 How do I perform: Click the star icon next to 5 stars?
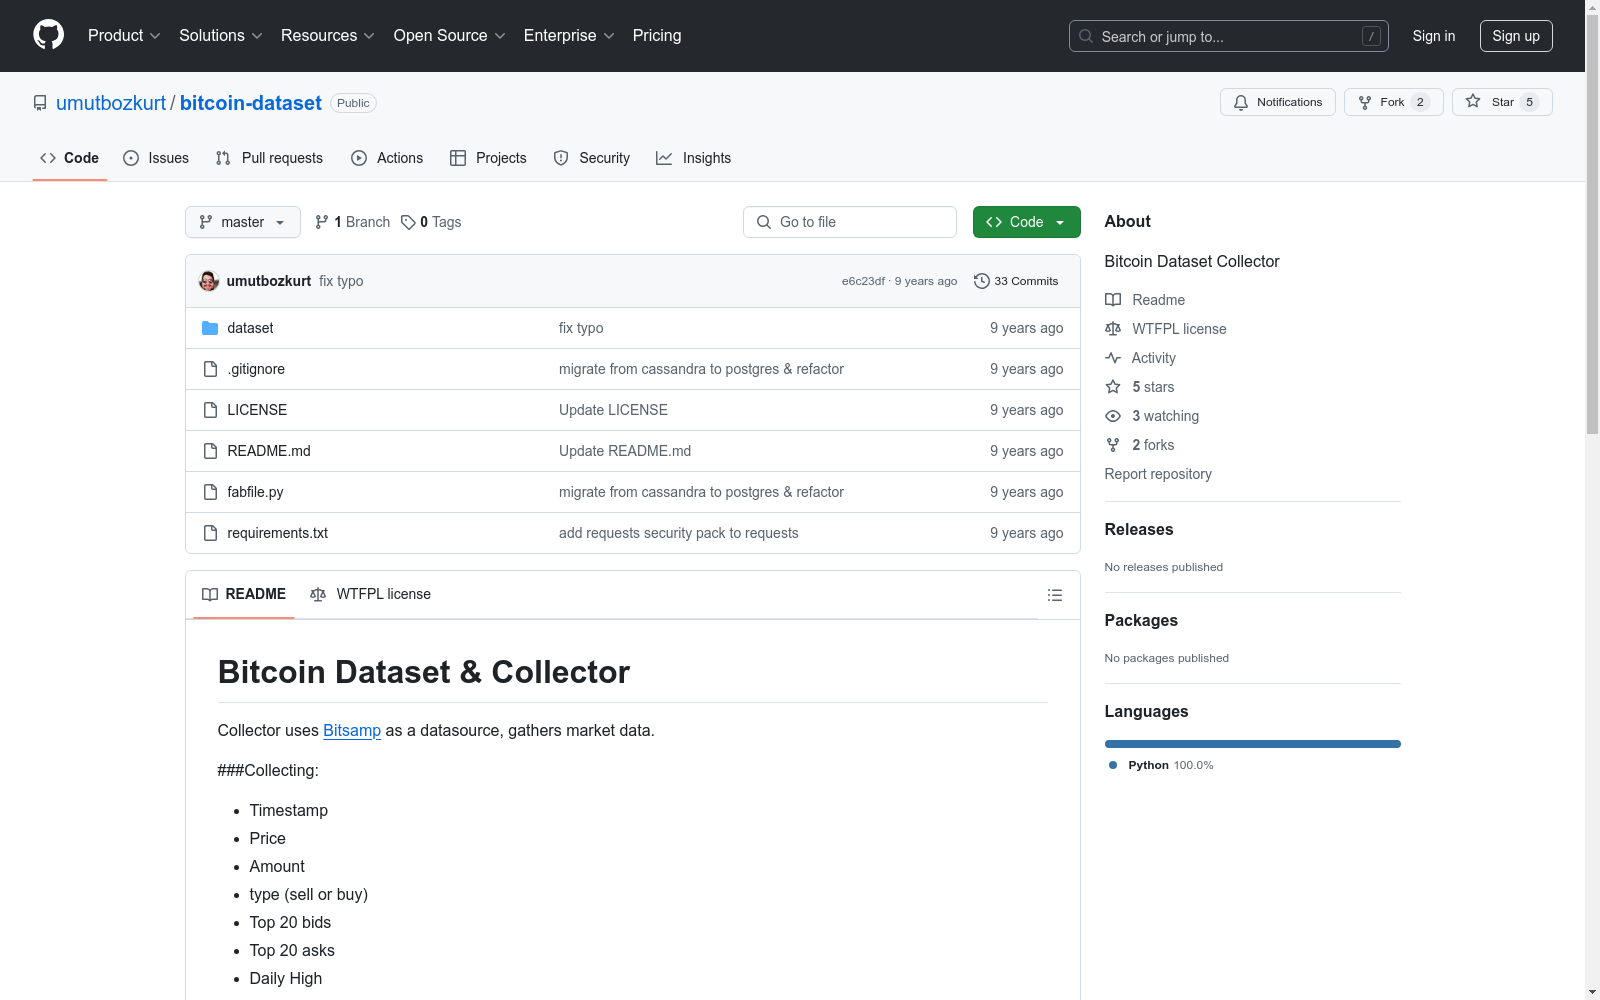point(1113,387)
